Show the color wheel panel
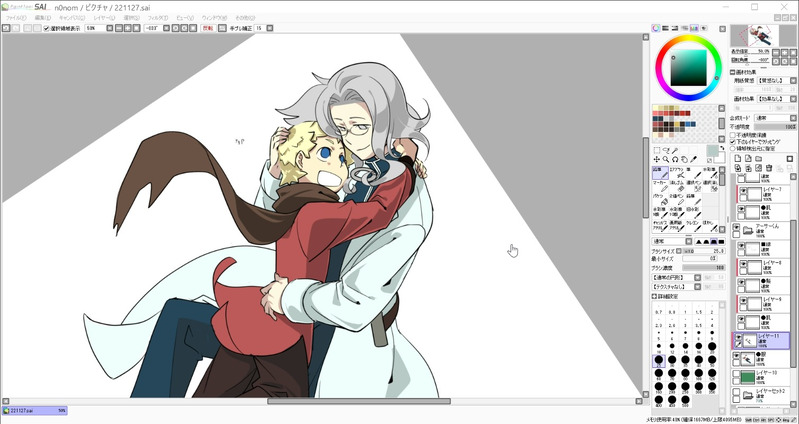 point(656,28)
